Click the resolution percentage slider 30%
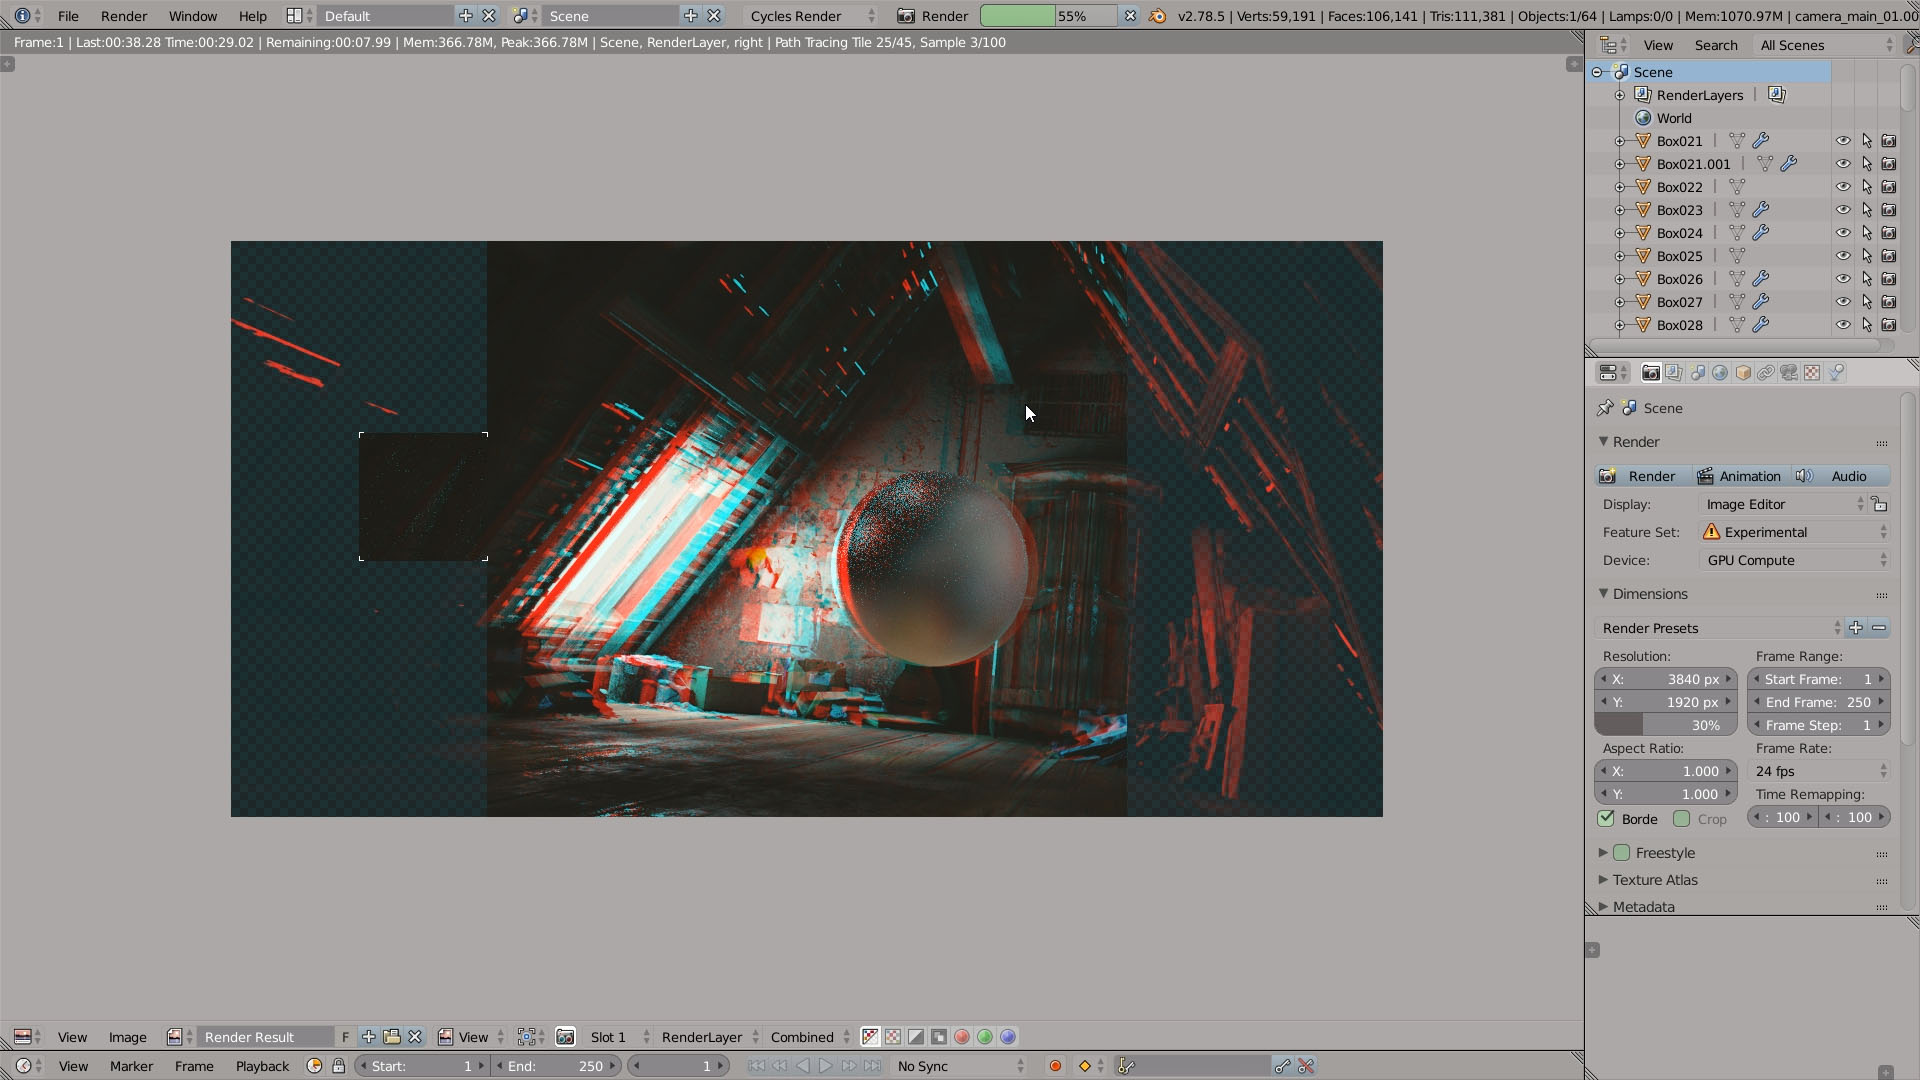Viewport: 1920px width, 1080px height. point(1665,725)
